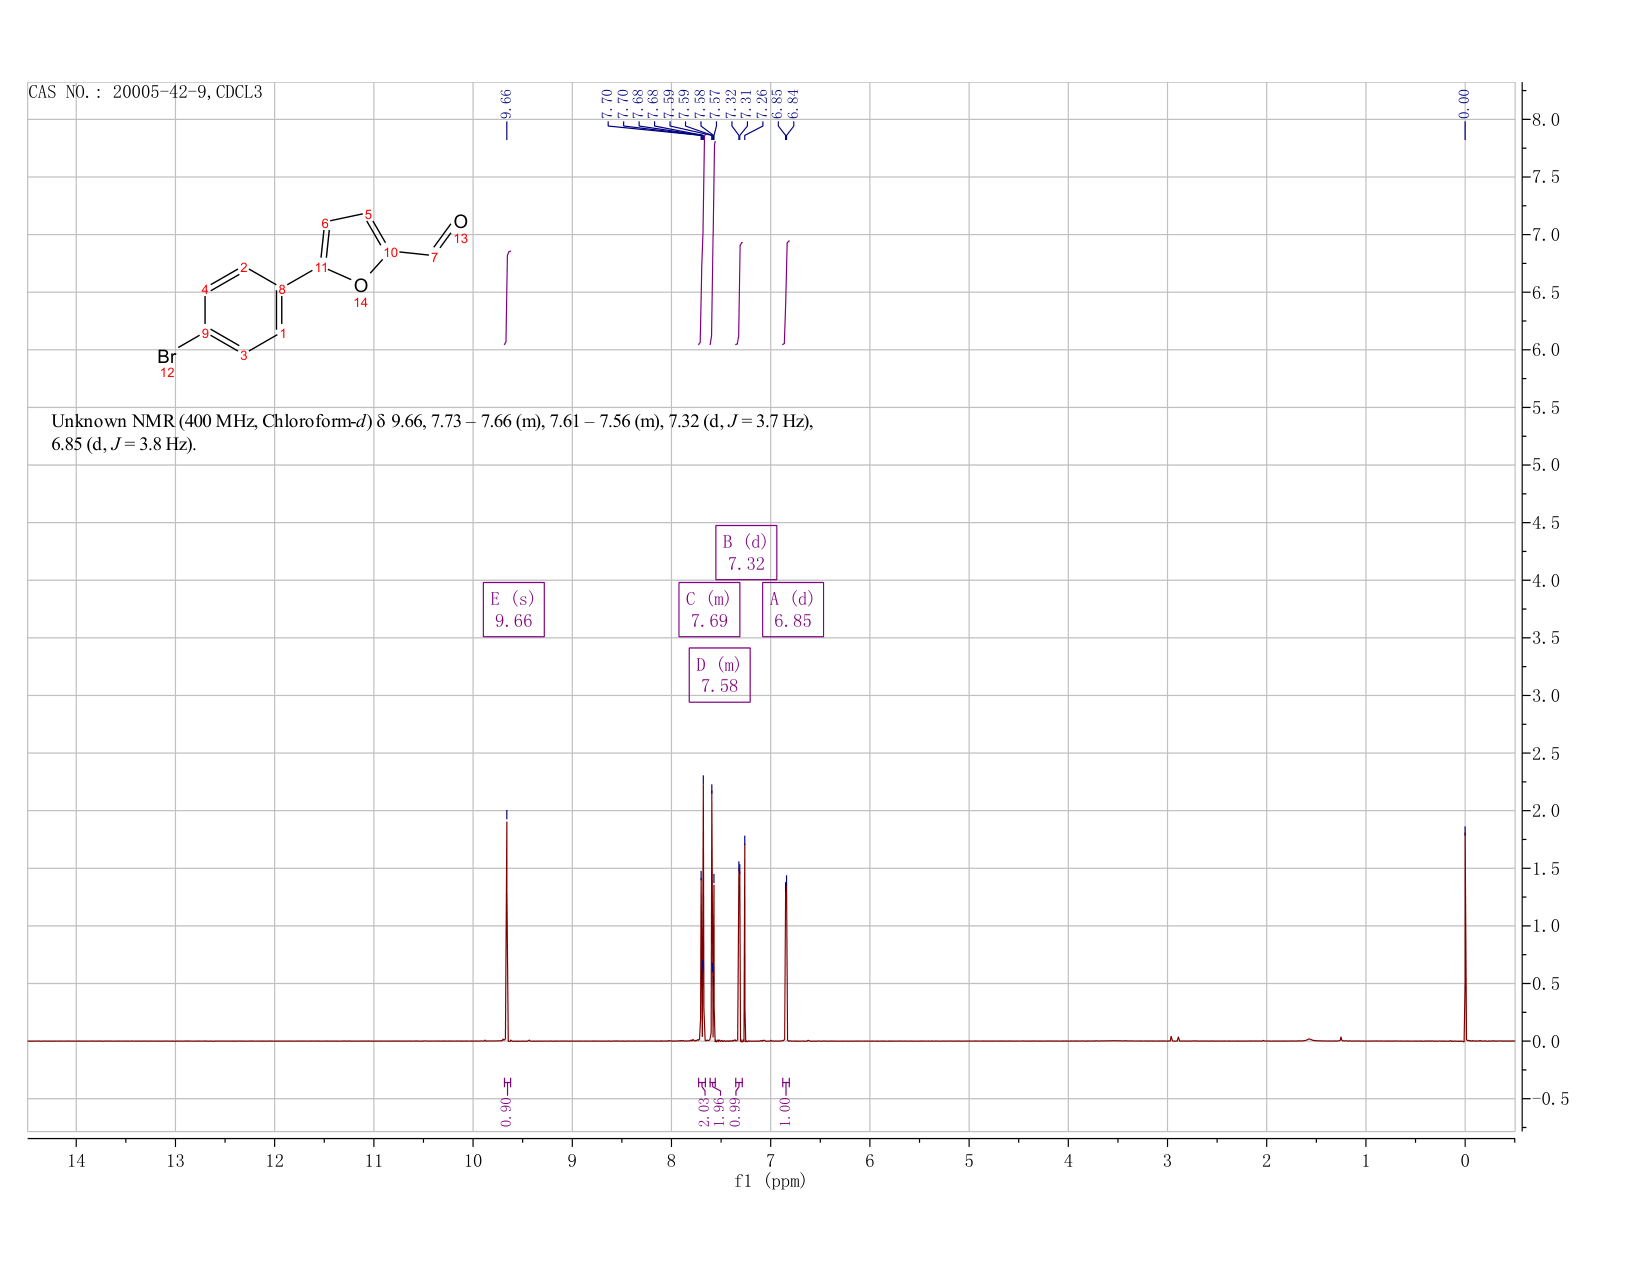Select the A (d) 6.85 multiplet box
1650x1275 pixels.
(793, 610)
